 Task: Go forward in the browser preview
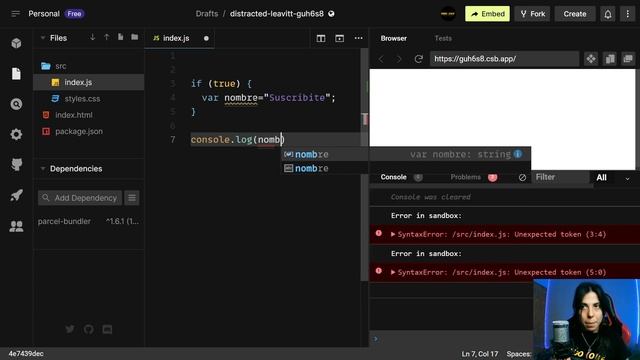point(399,59)
